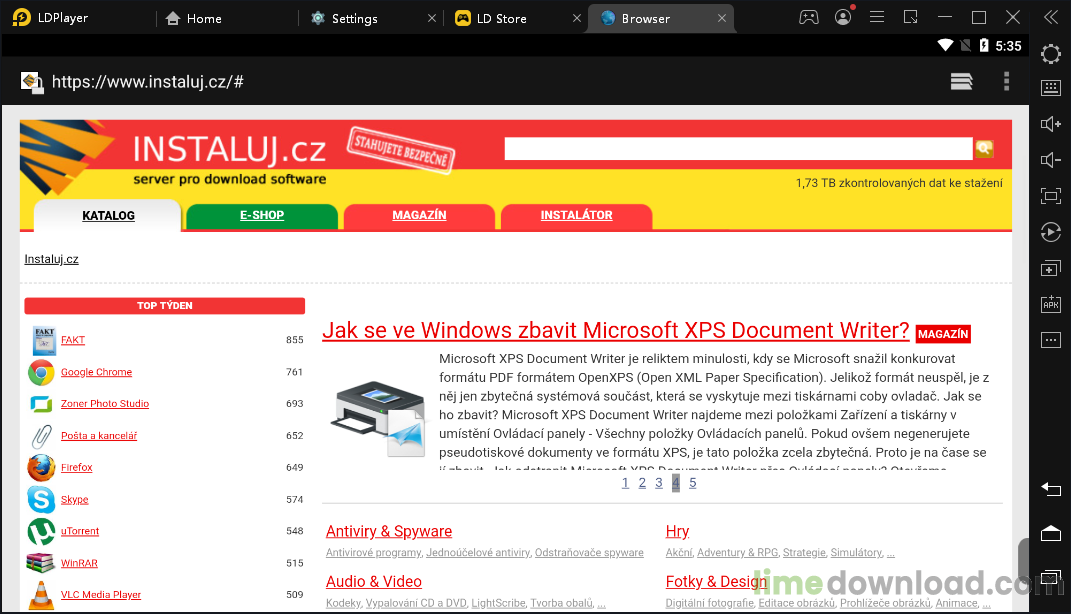Open the XPS Document Writer article headline
The height and width of the screenshot is (614, 1071).
click(x=615, y=331)
